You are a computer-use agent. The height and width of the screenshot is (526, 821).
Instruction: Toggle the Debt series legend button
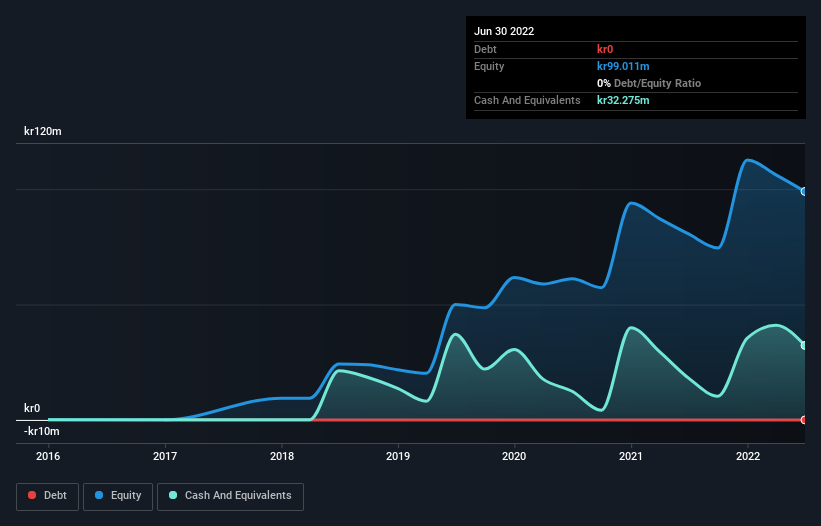pyautogui.click(x=47, y=496)
